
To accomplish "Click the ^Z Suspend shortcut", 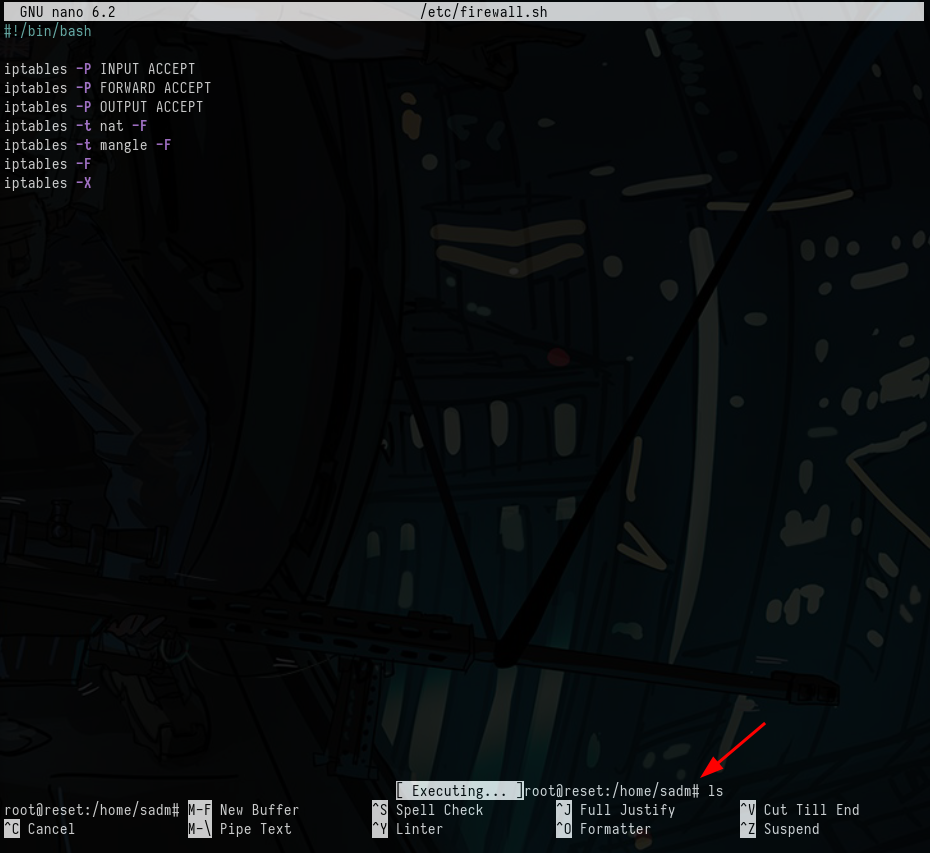I will (x=779, y=829).
